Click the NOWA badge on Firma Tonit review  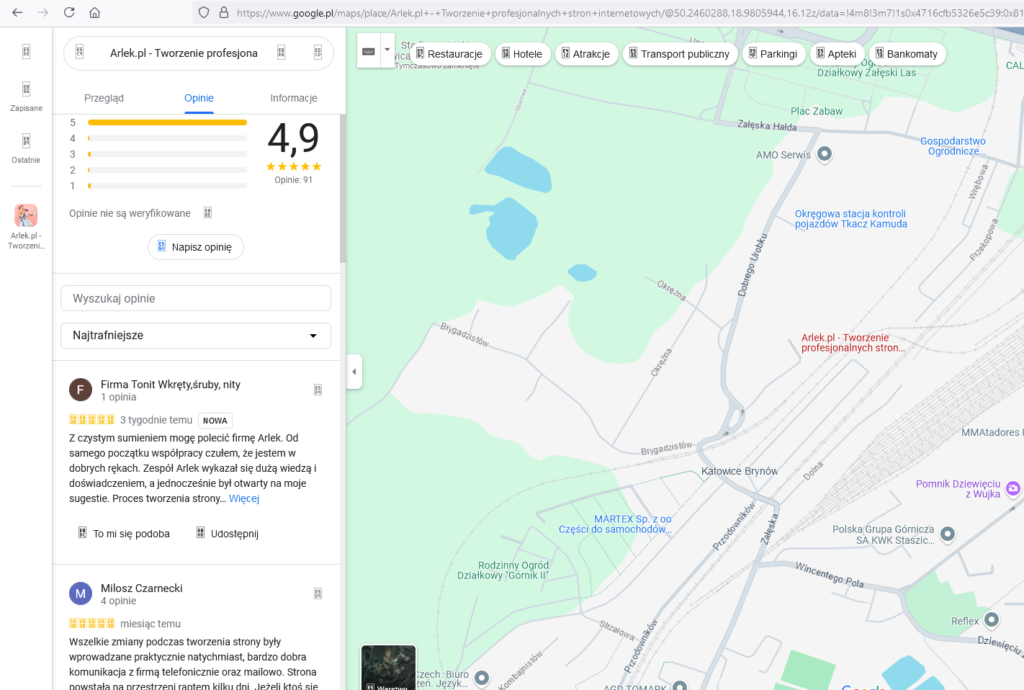[x=215, y=420]
